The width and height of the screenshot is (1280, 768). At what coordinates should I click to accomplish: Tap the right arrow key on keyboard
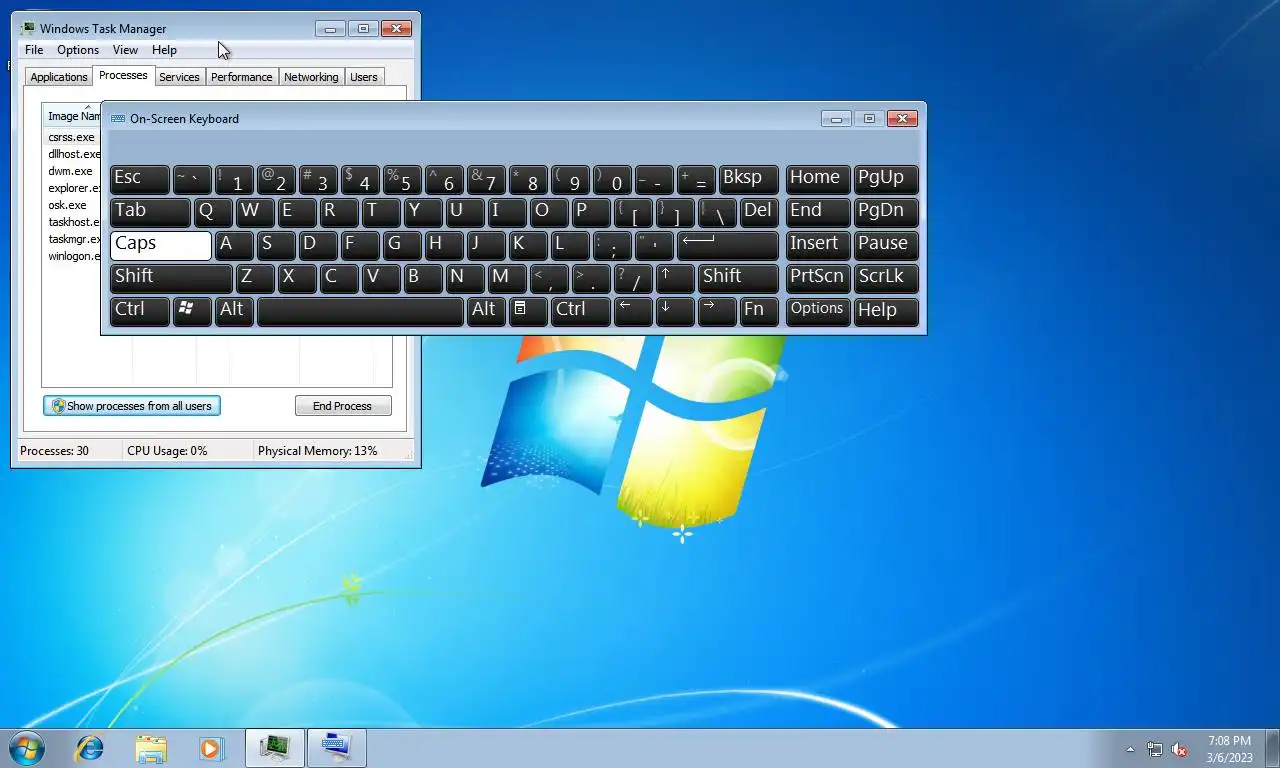717,310
